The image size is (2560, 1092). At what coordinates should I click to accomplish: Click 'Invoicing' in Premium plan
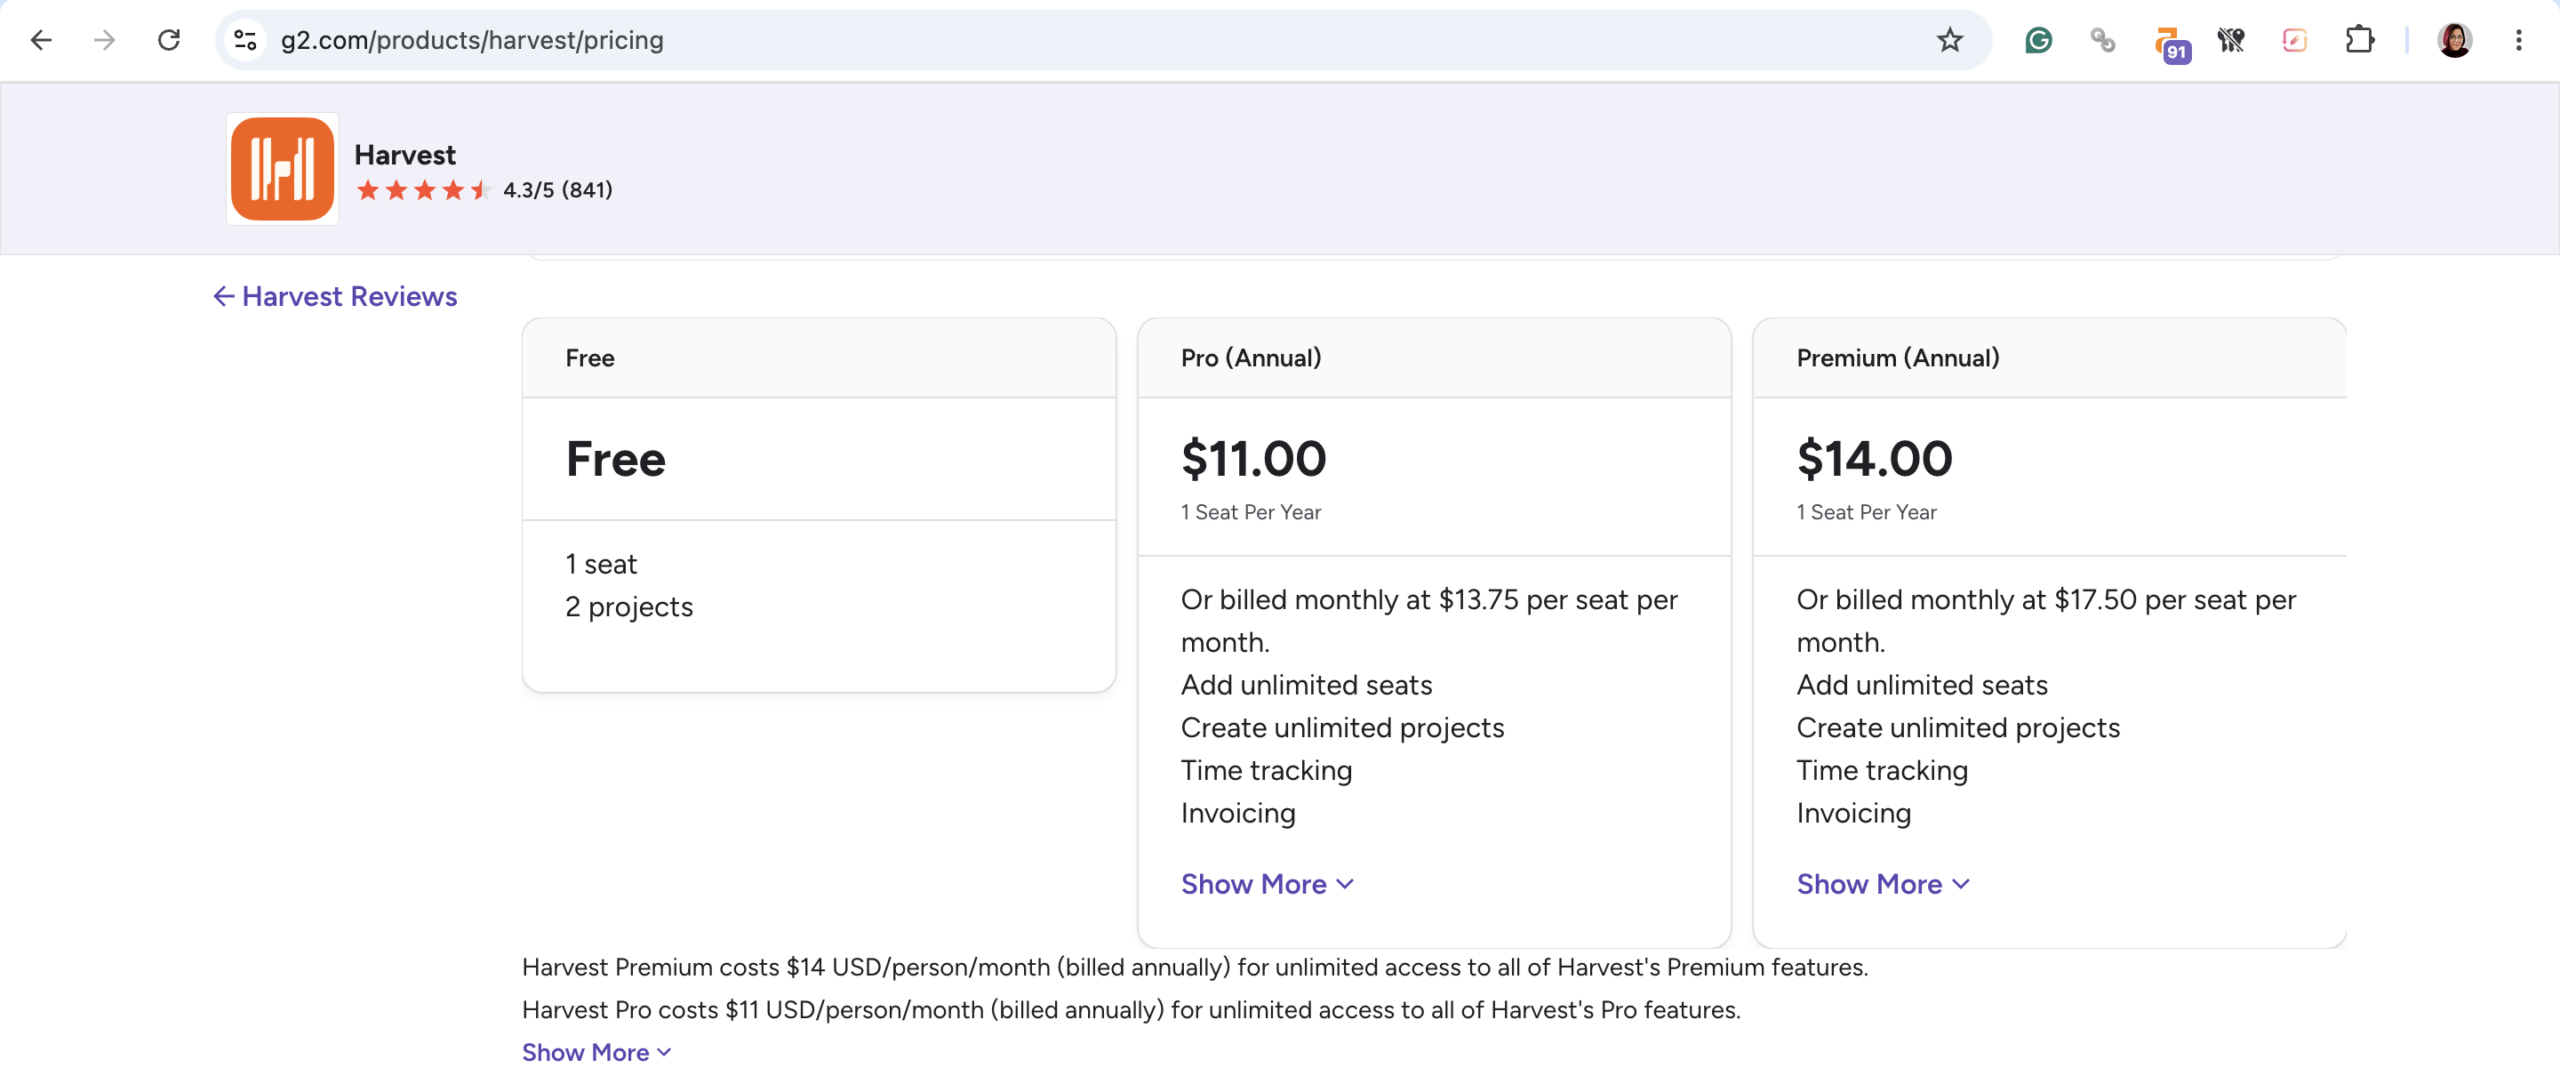click(x=1854, y=813)
